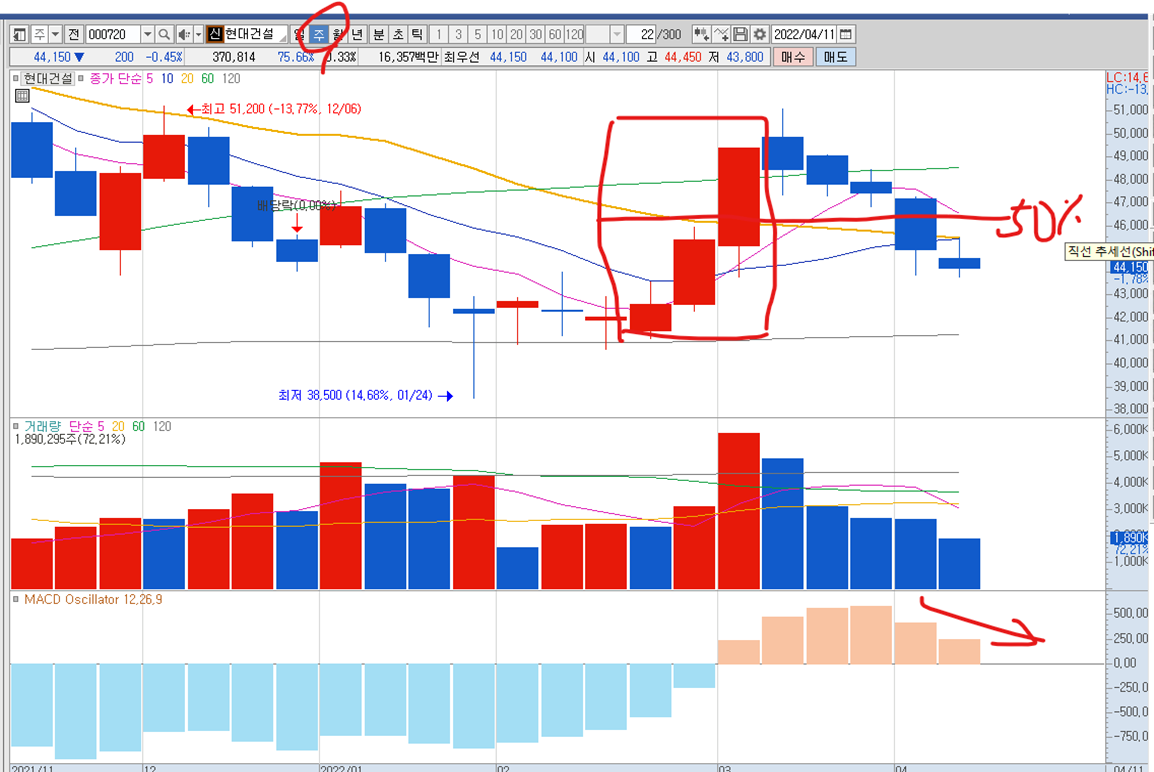
Task: Toggle the small square before 현대건설 label
Action: pos(15,78)
